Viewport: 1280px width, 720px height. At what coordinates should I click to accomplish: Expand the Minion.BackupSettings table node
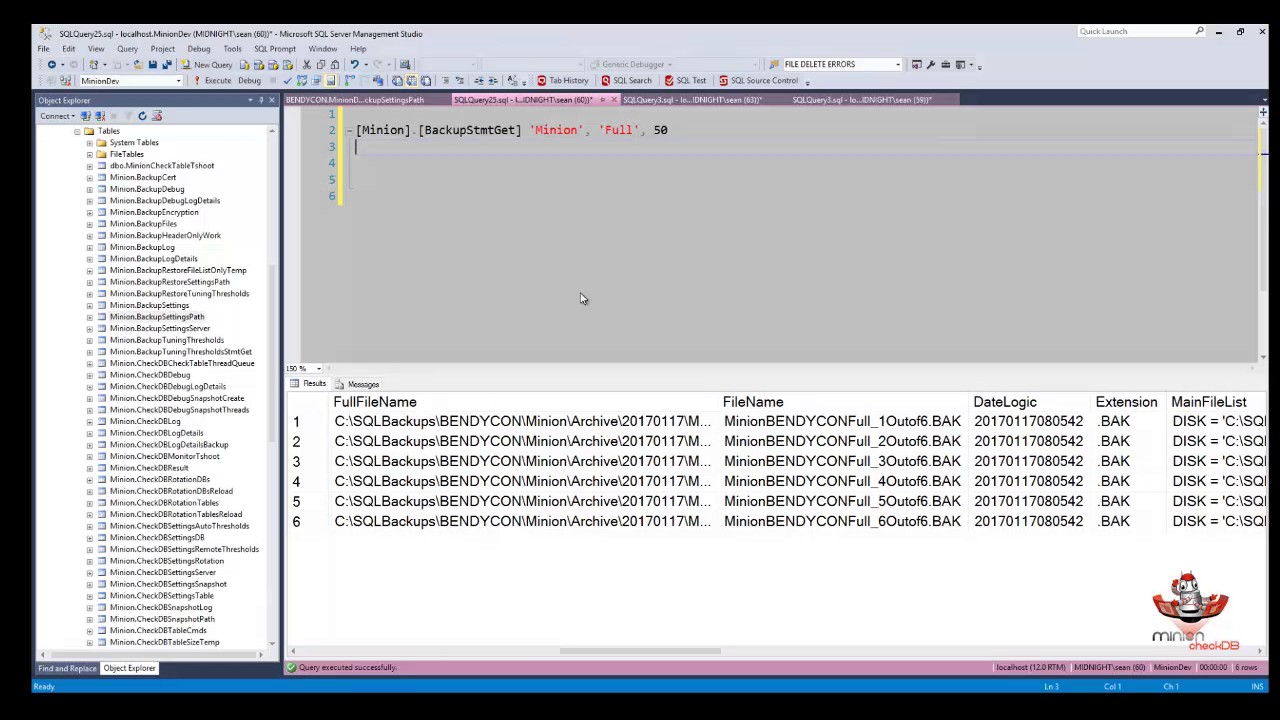pos(89,305)
